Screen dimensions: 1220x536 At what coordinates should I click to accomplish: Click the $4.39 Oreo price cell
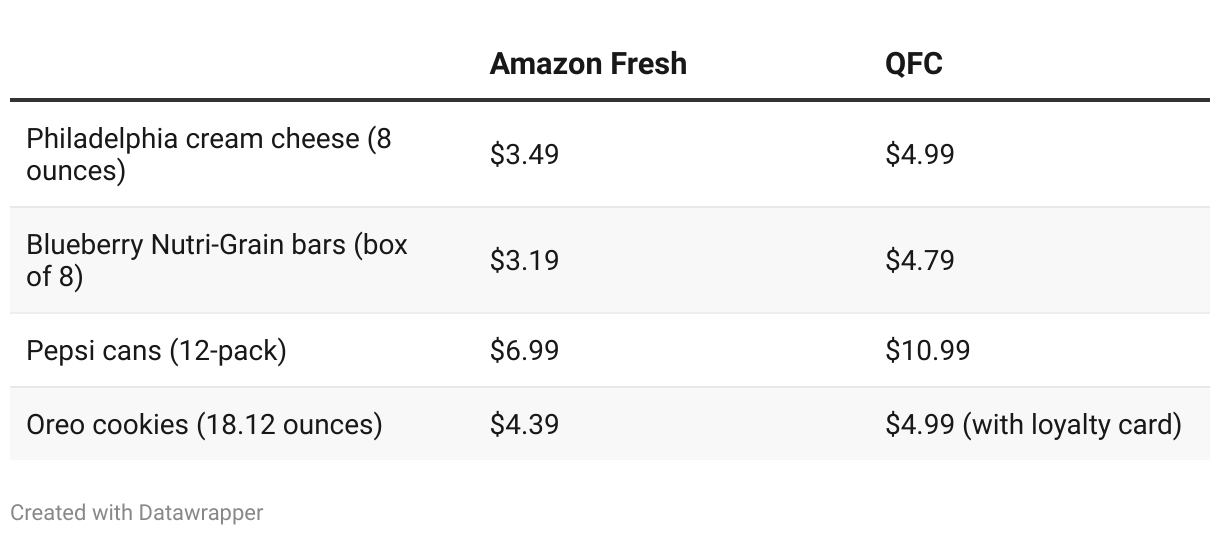pyautogui.click(x=524, y=424)
